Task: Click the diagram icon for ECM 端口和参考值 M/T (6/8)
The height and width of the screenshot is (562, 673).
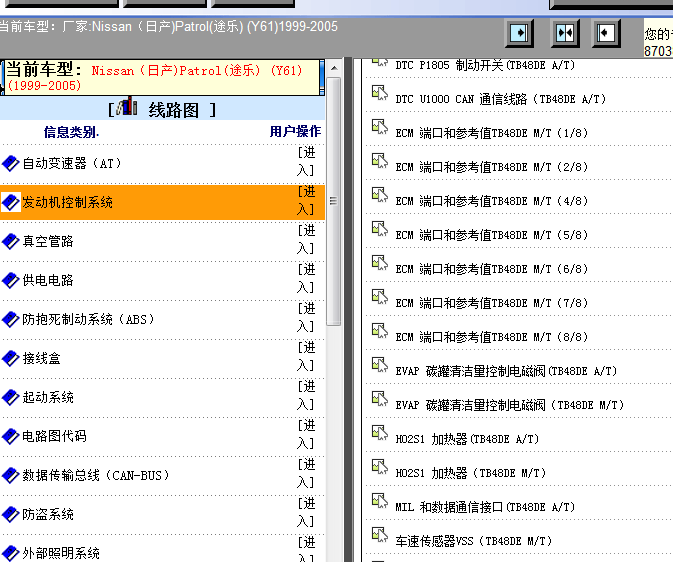Action: 380,263
